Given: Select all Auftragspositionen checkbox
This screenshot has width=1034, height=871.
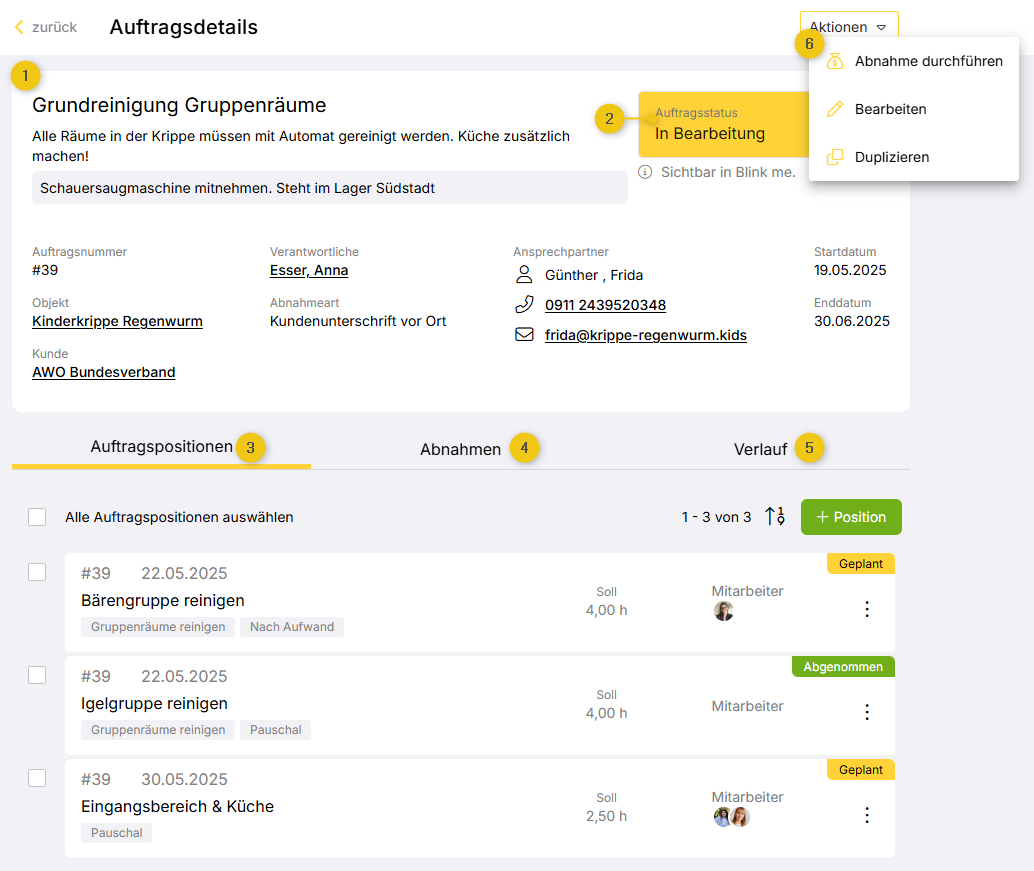Looking at the screenshot, I should 37,517.
